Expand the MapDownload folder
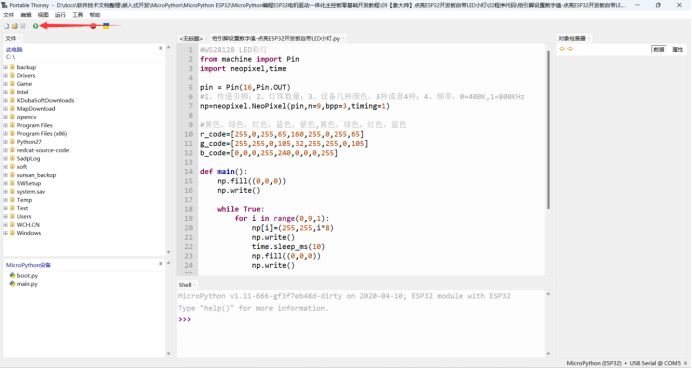This screenshot has height=368, width=692. [x=6, y=109]
